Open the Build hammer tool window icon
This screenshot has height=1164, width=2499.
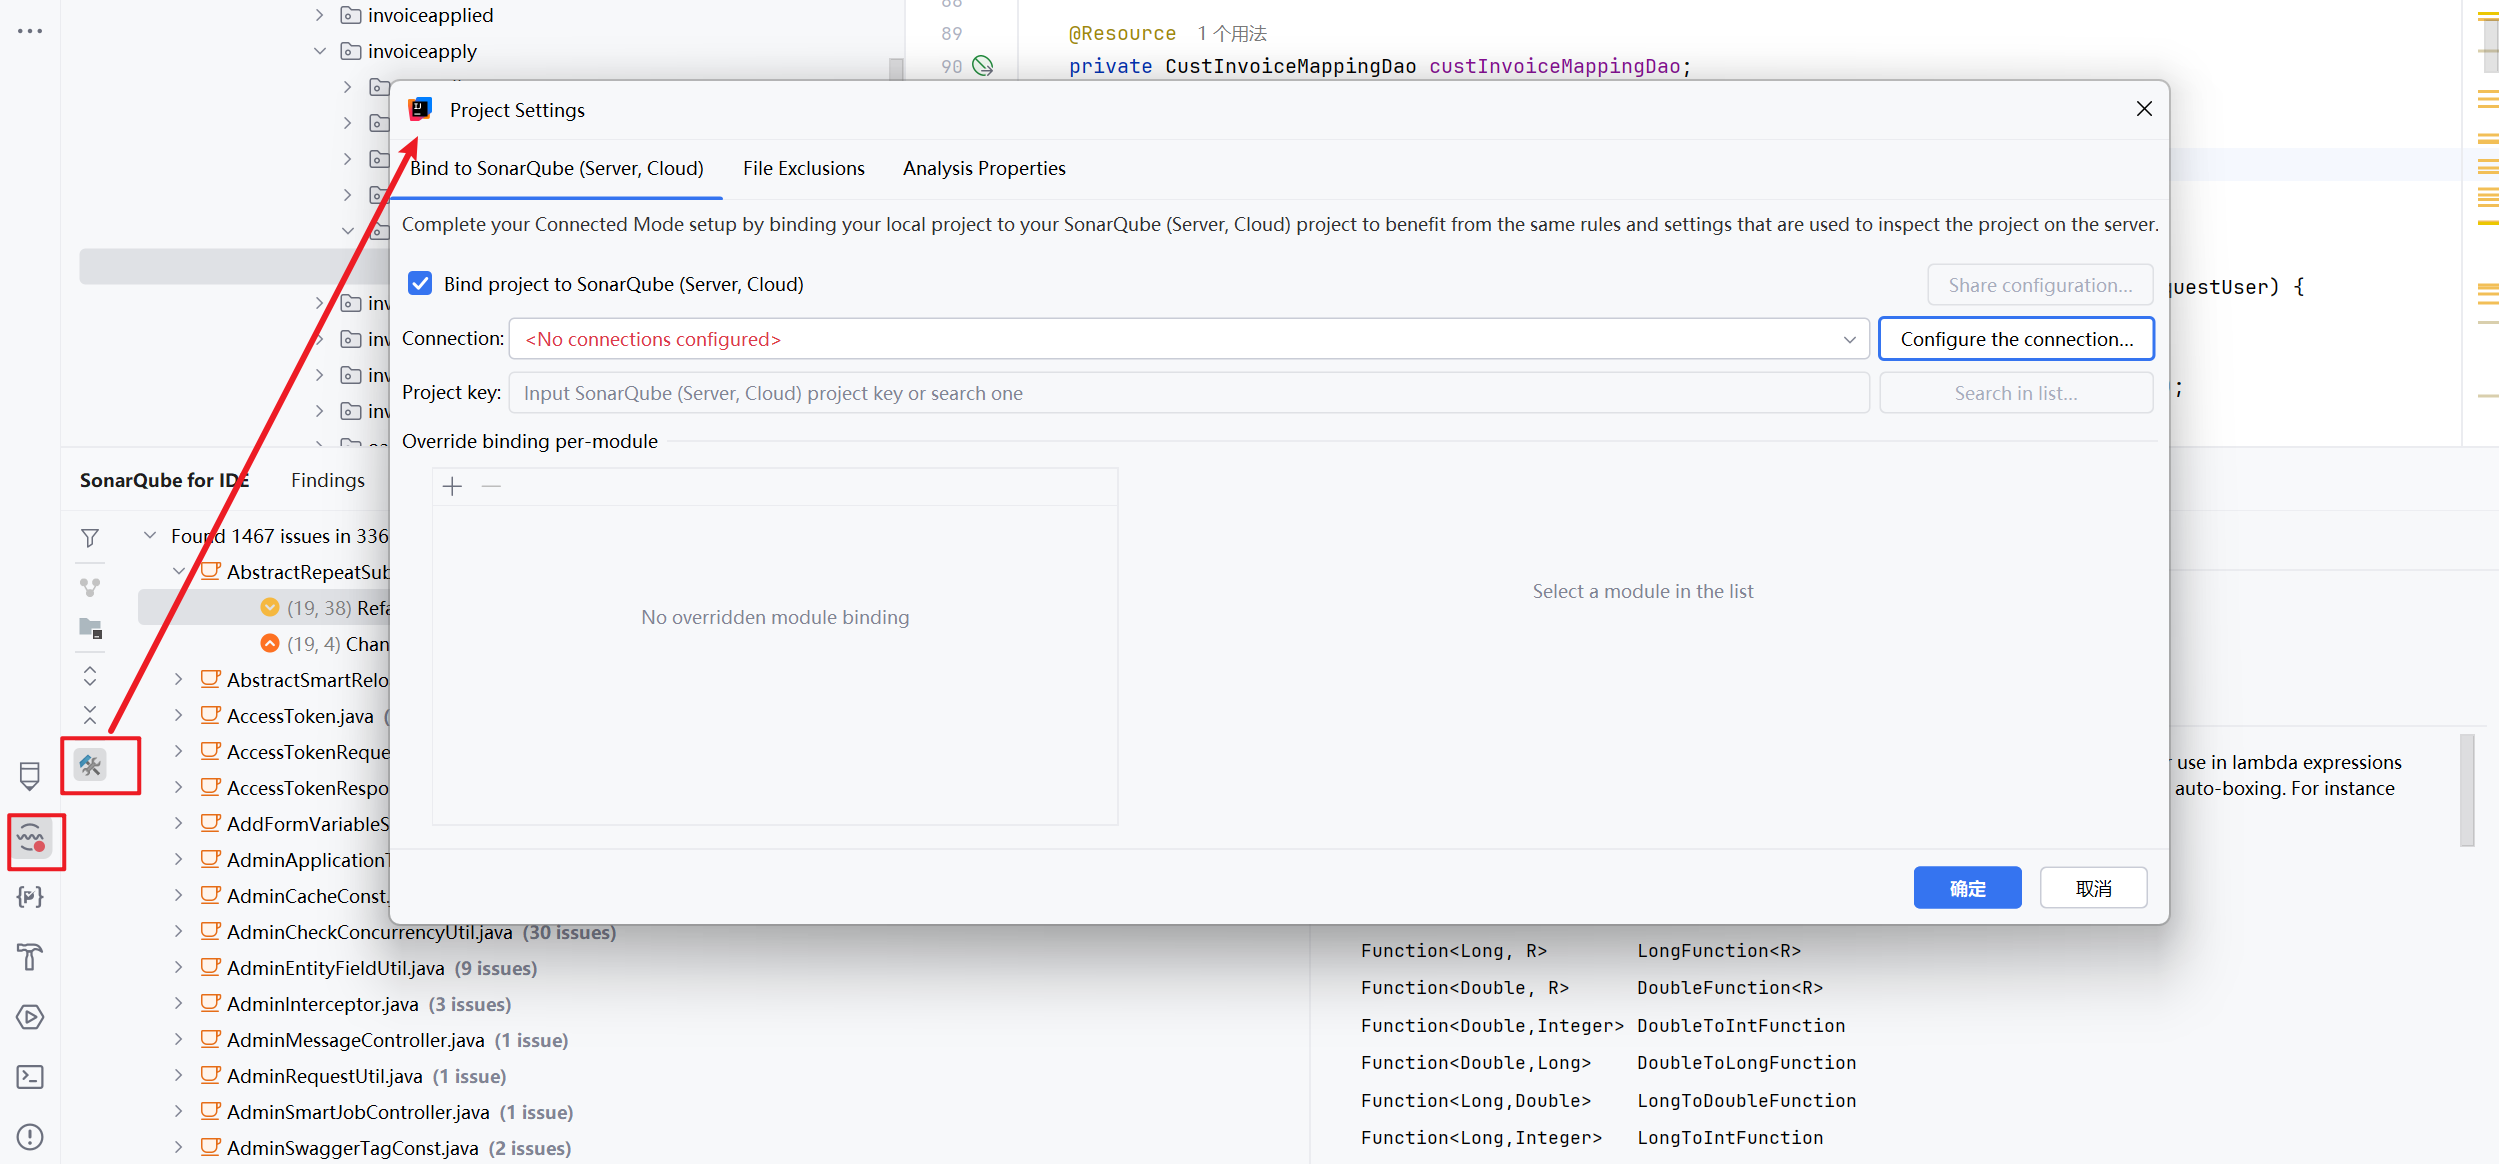pos(30,957)
